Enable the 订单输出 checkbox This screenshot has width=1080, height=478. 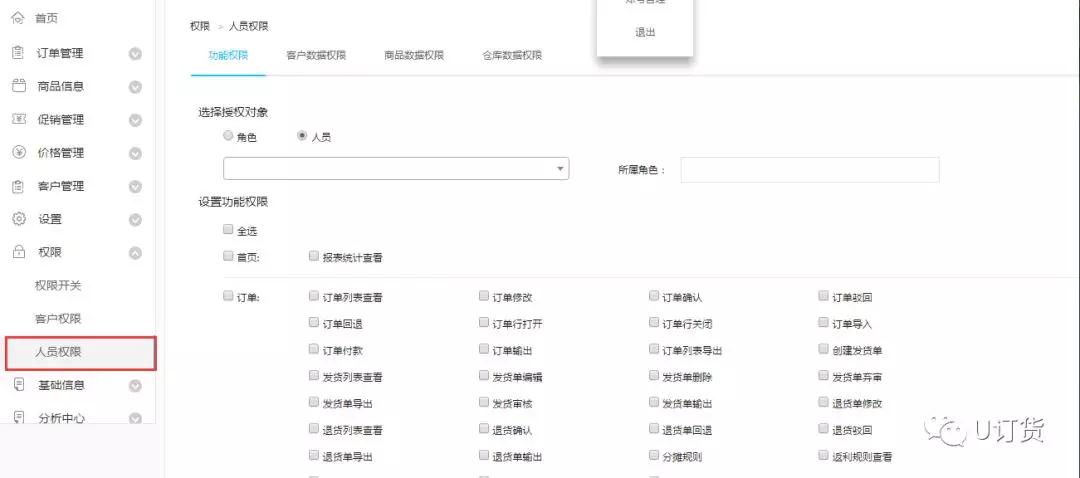(484, 349)
